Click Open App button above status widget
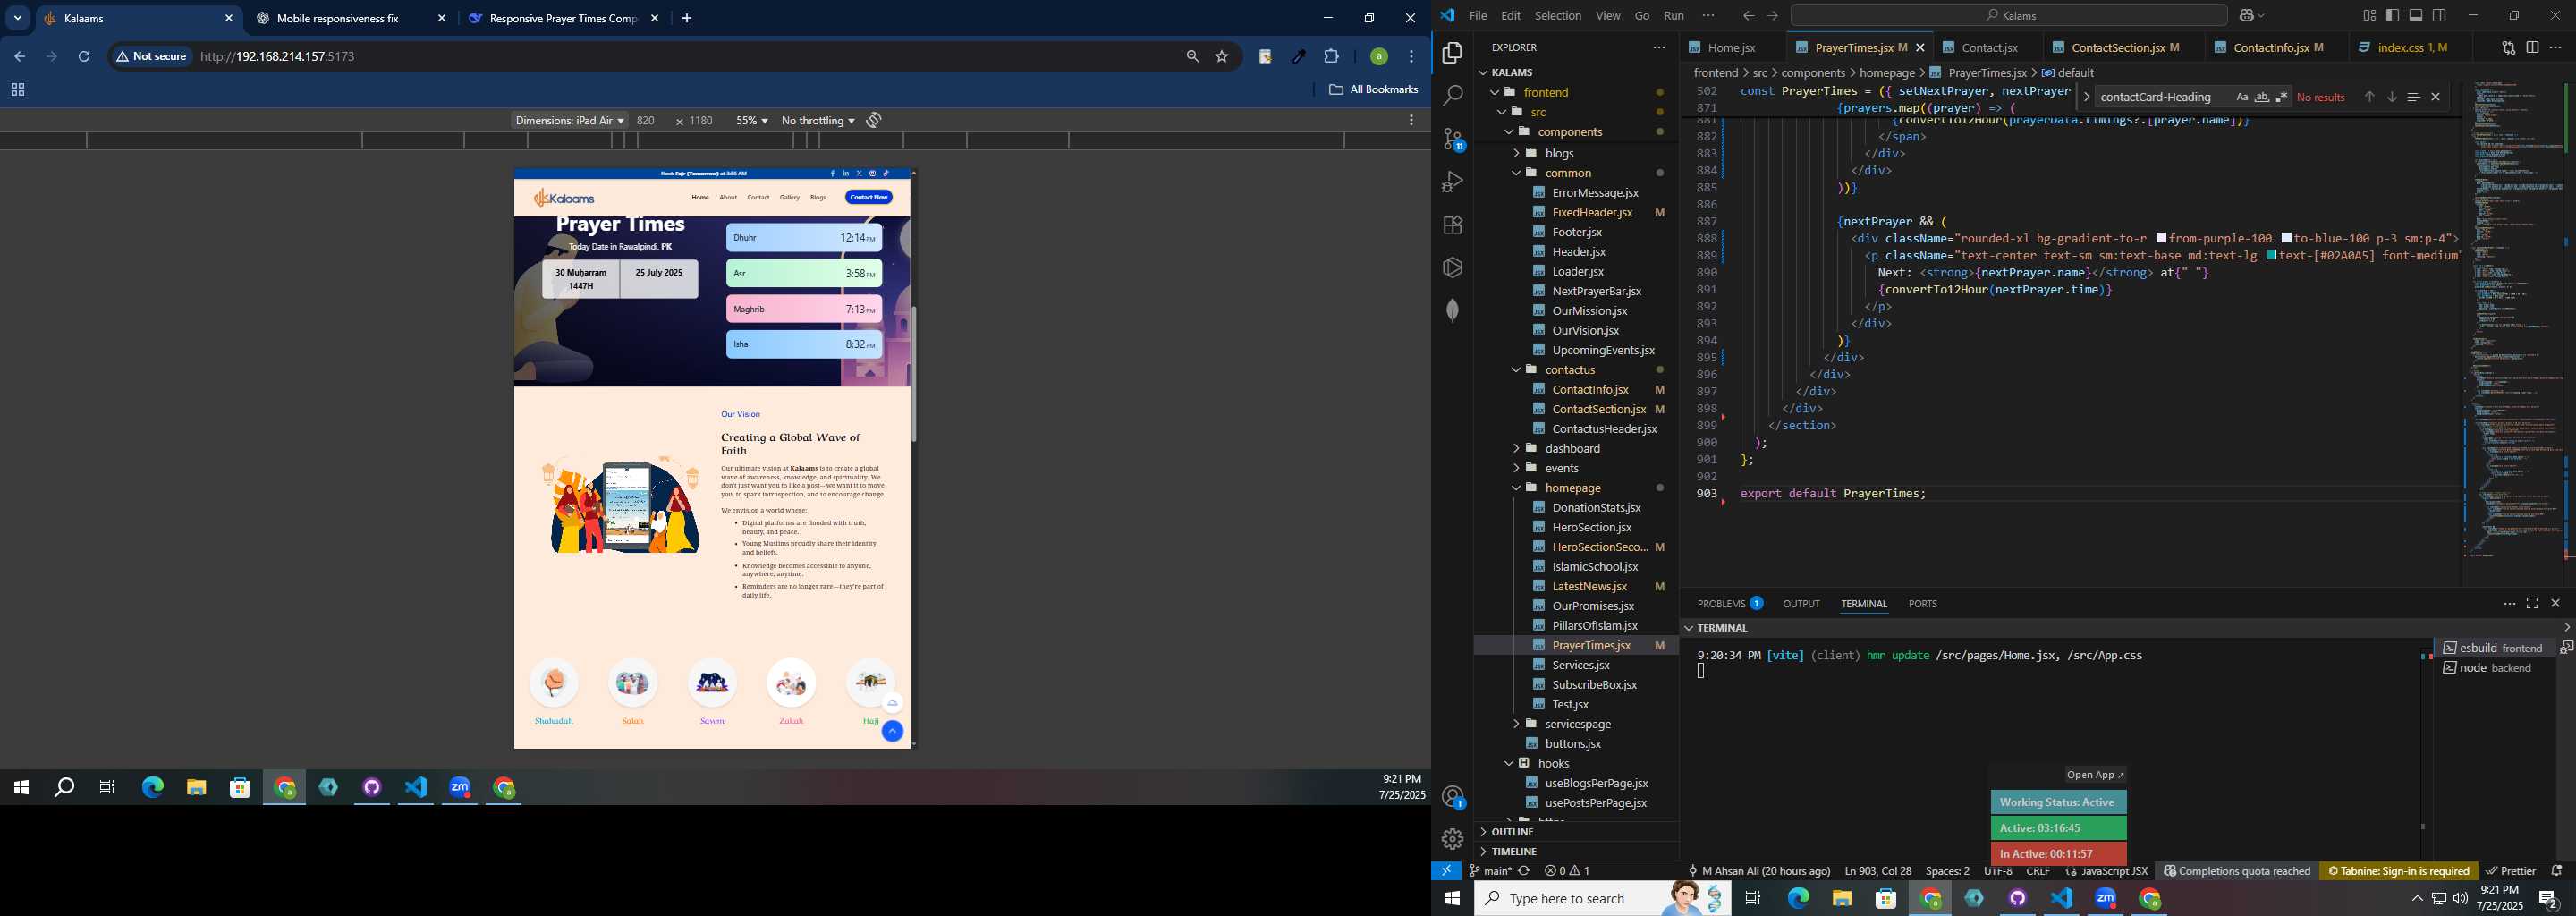Screen dimensions: 2576x916 point(2095,775)
